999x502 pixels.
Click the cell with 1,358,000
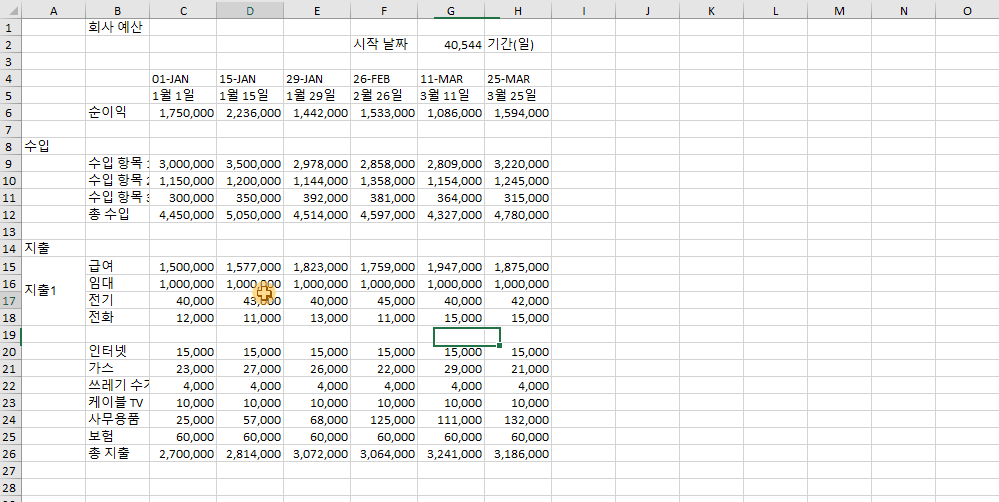[384, 181]
